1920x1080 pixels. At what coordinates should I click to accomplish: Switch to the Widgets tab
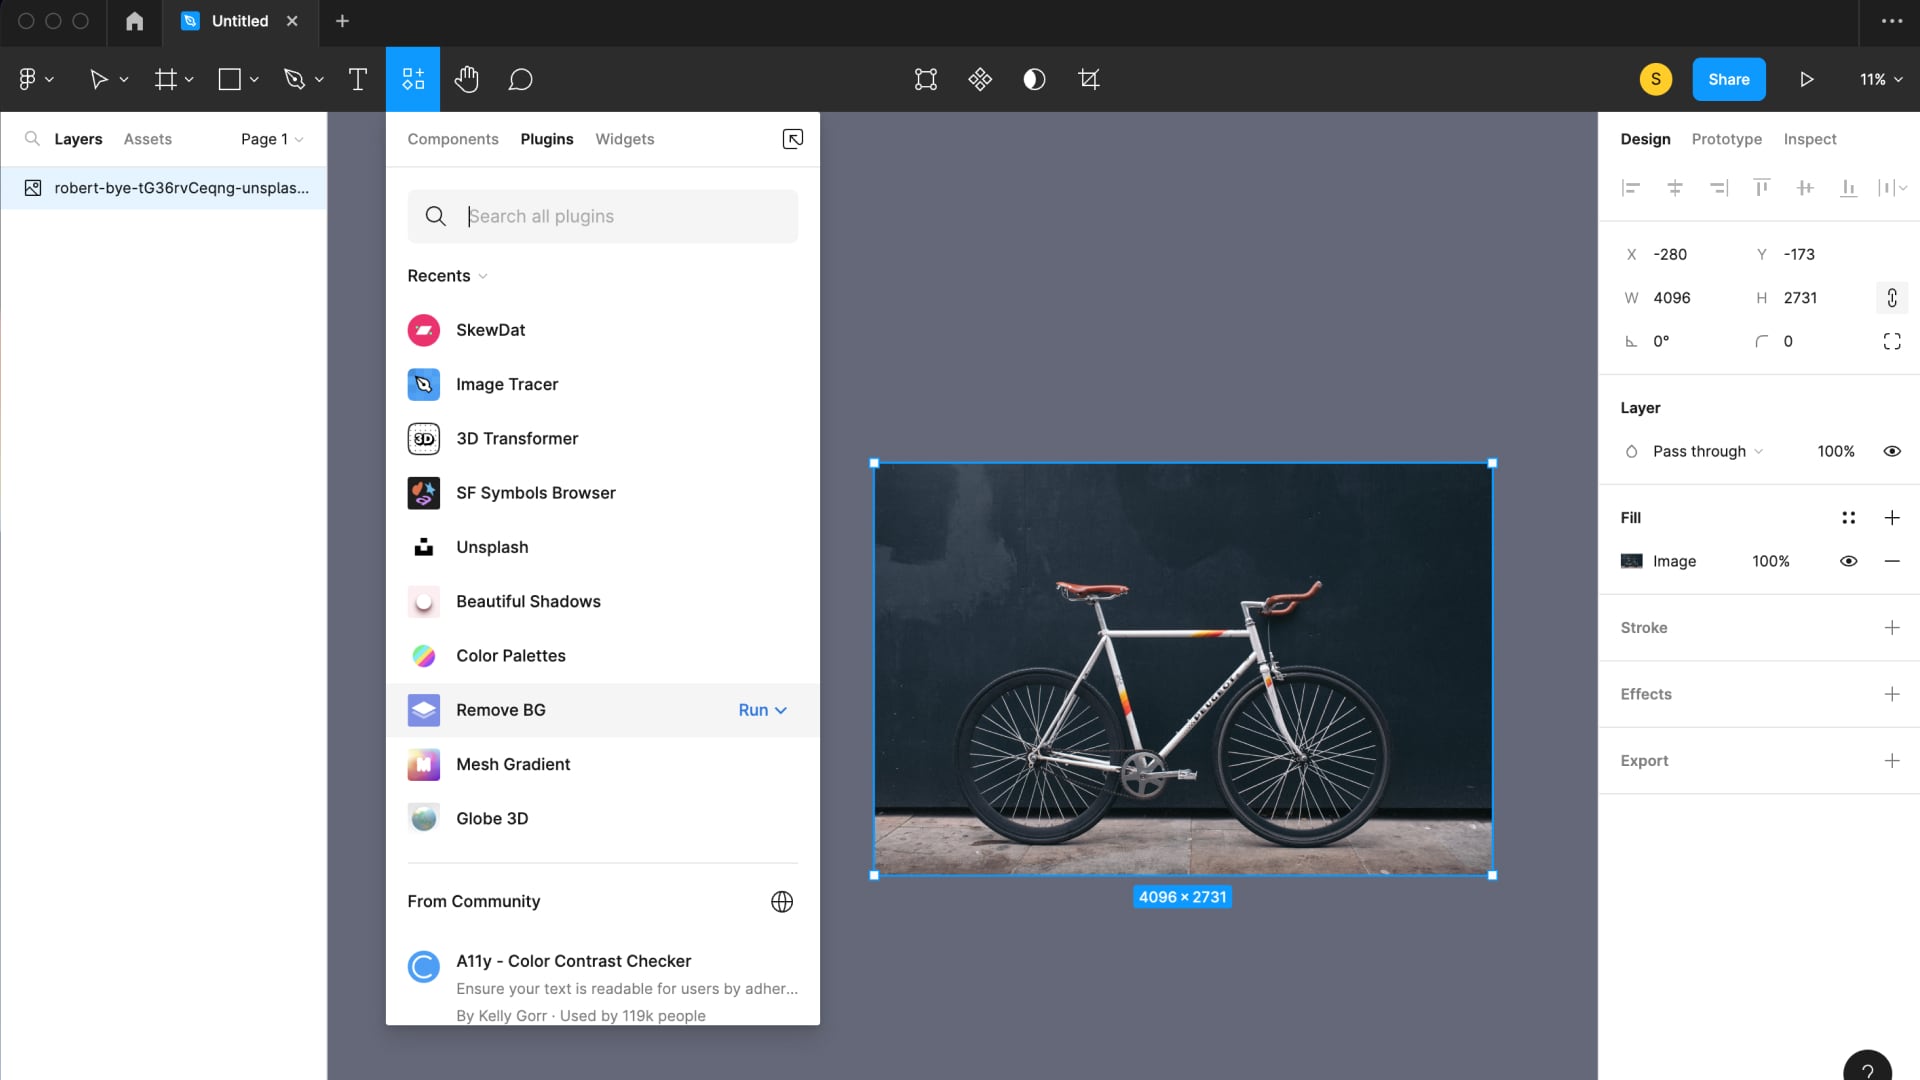coord(624,139)
